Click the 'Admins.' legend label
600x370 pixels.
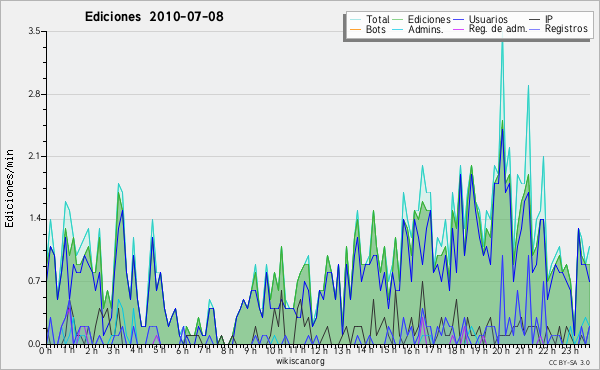(426, 29)
